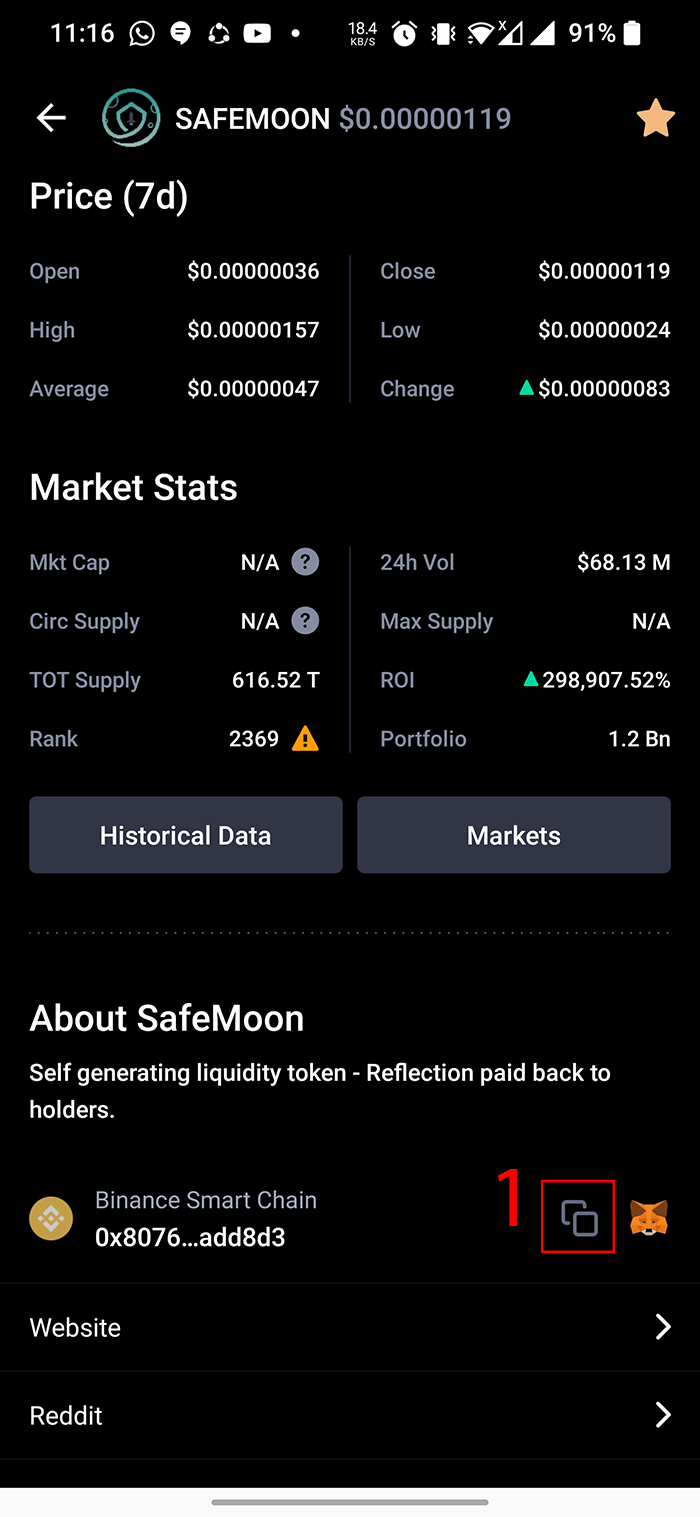Tap the back arrow icon
700x1517 pixels.
click(51, 118)
